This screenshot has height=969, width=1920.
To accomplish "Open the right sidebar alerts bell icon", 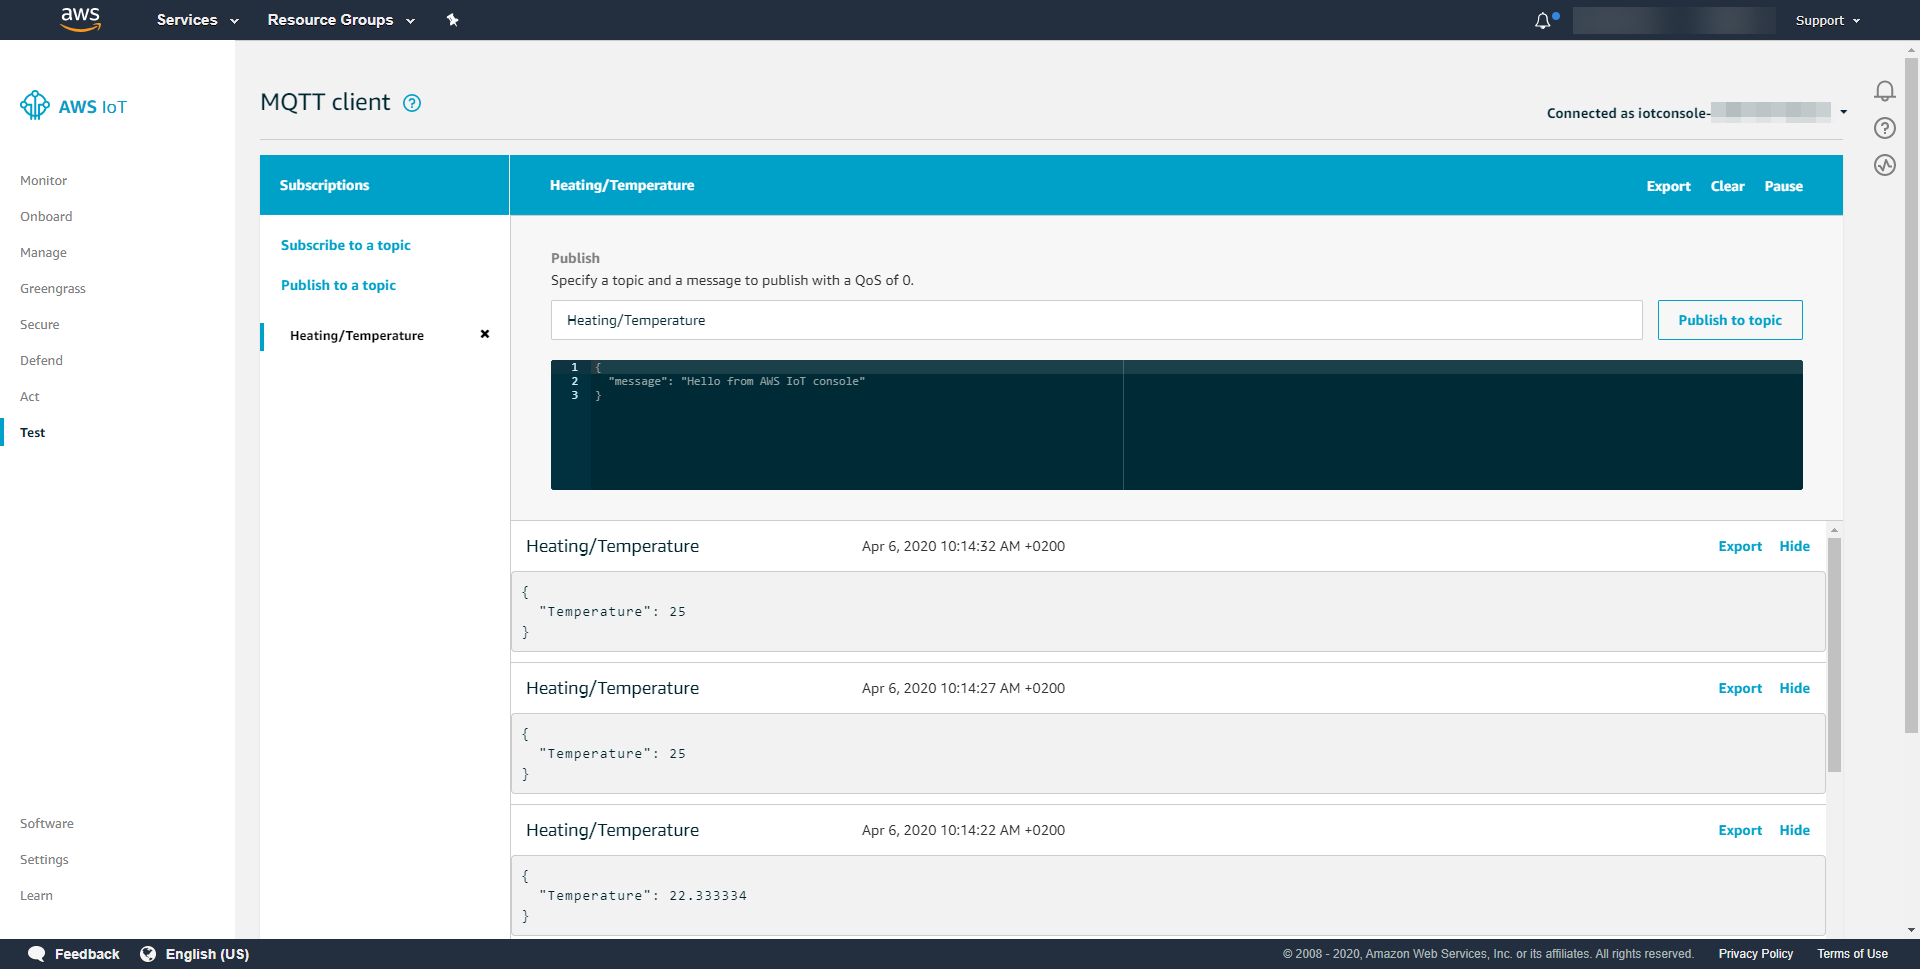I will click(x=1884, y=91).
